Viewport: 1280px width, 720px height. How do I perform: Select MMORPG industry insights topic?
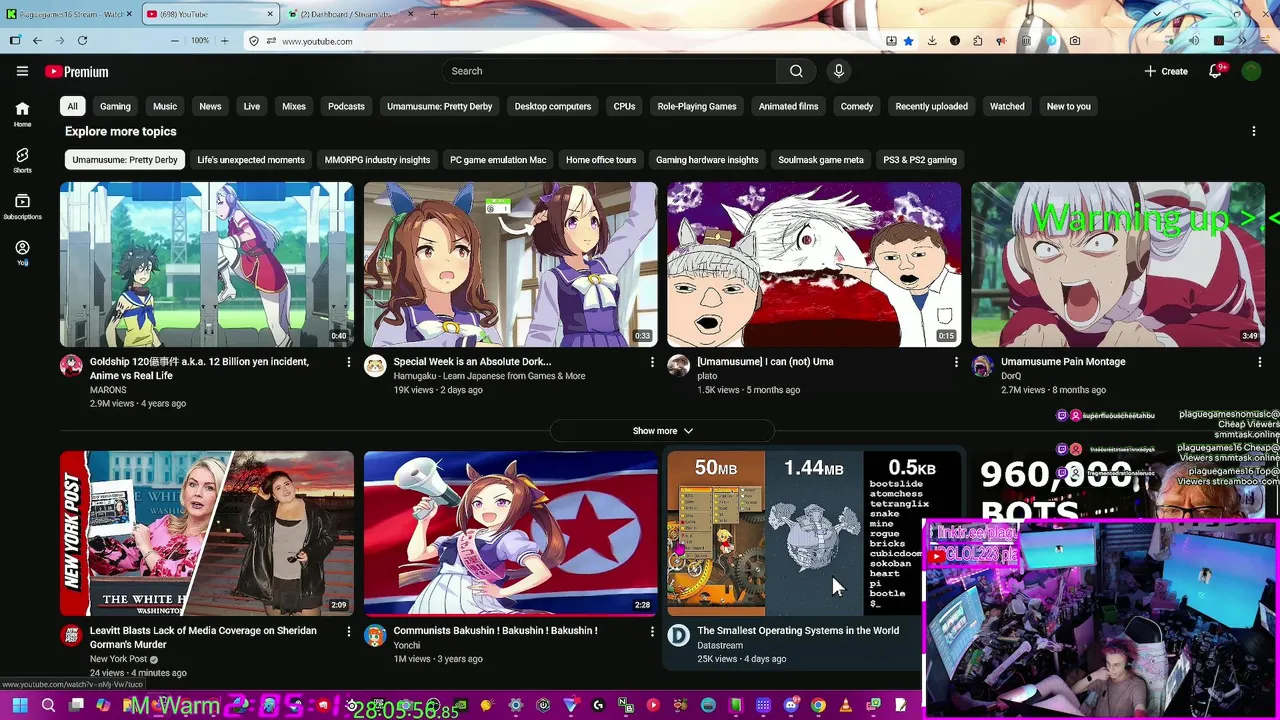pyautogui.click(x=377, y=160)
